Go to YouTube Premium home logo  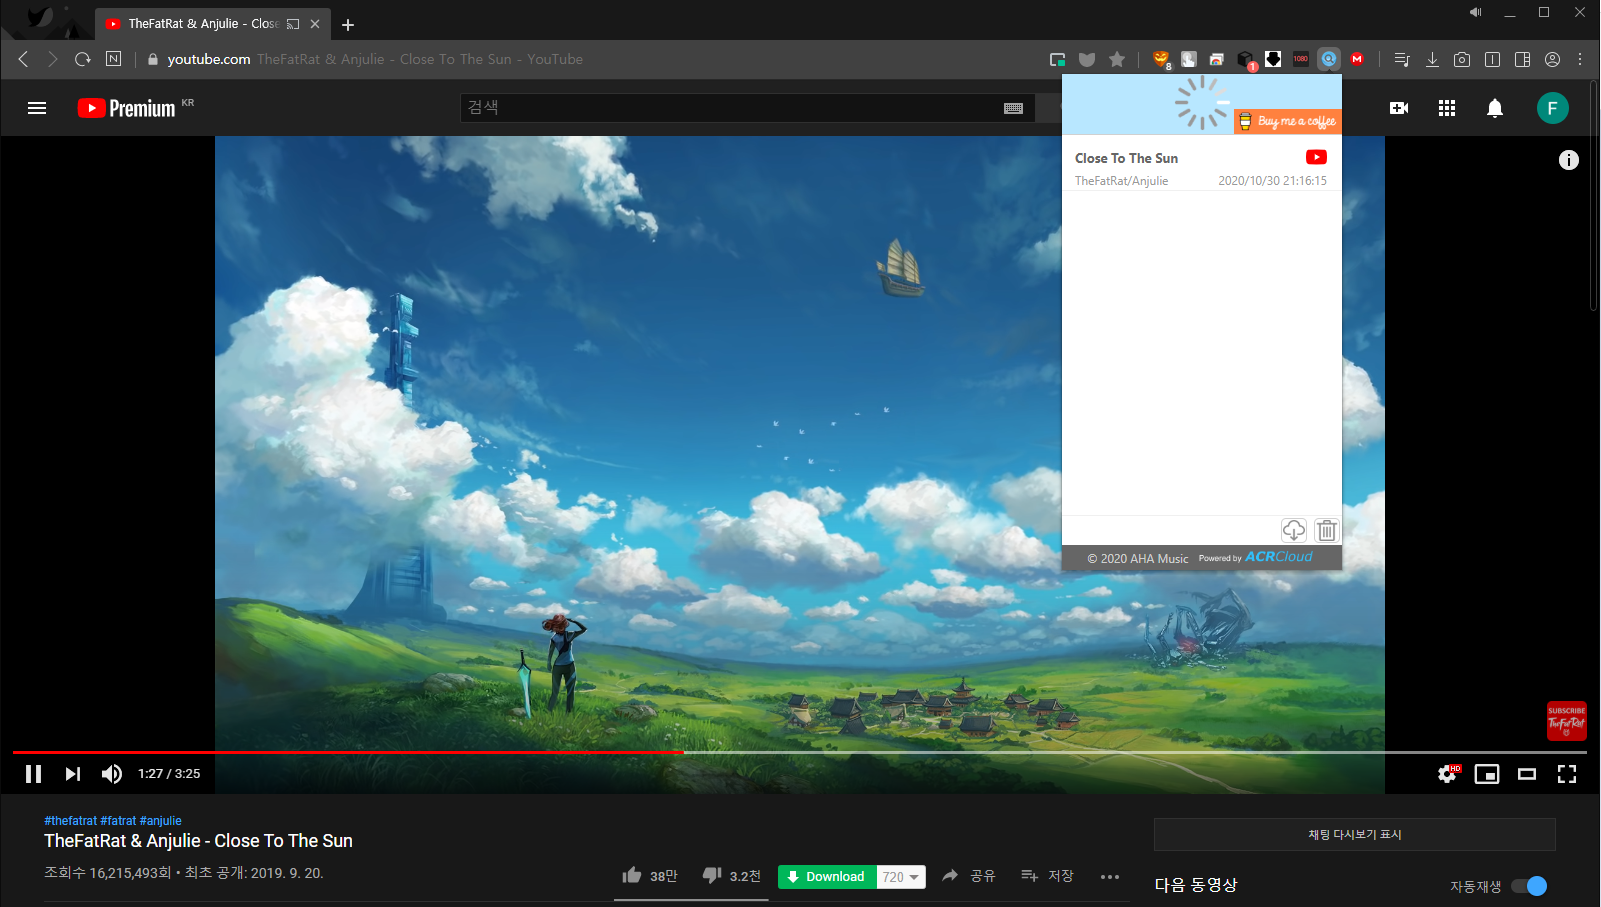click(x=127, y=108)
